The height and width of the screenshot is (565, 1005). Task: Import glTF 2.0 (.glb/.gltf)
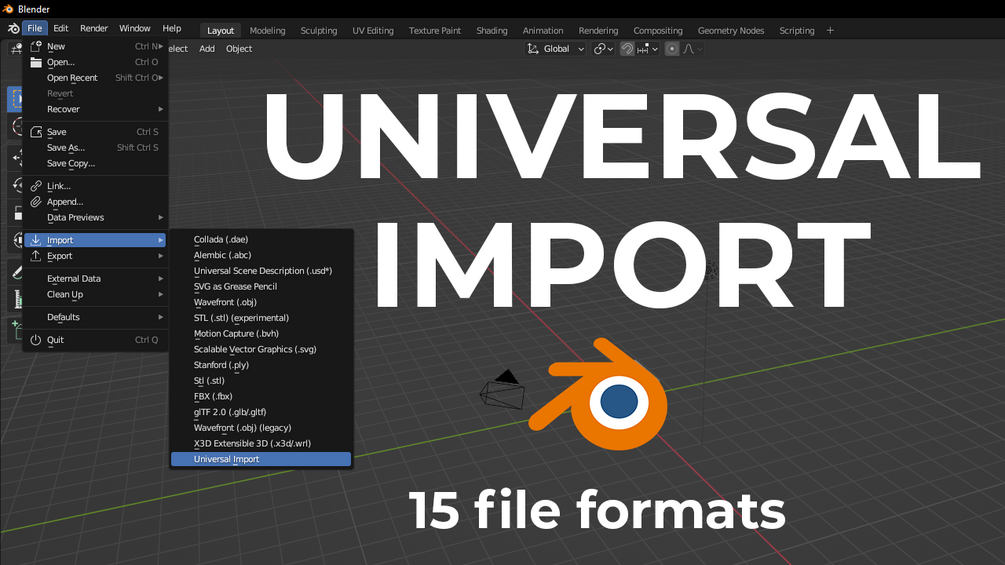point(261,412)
